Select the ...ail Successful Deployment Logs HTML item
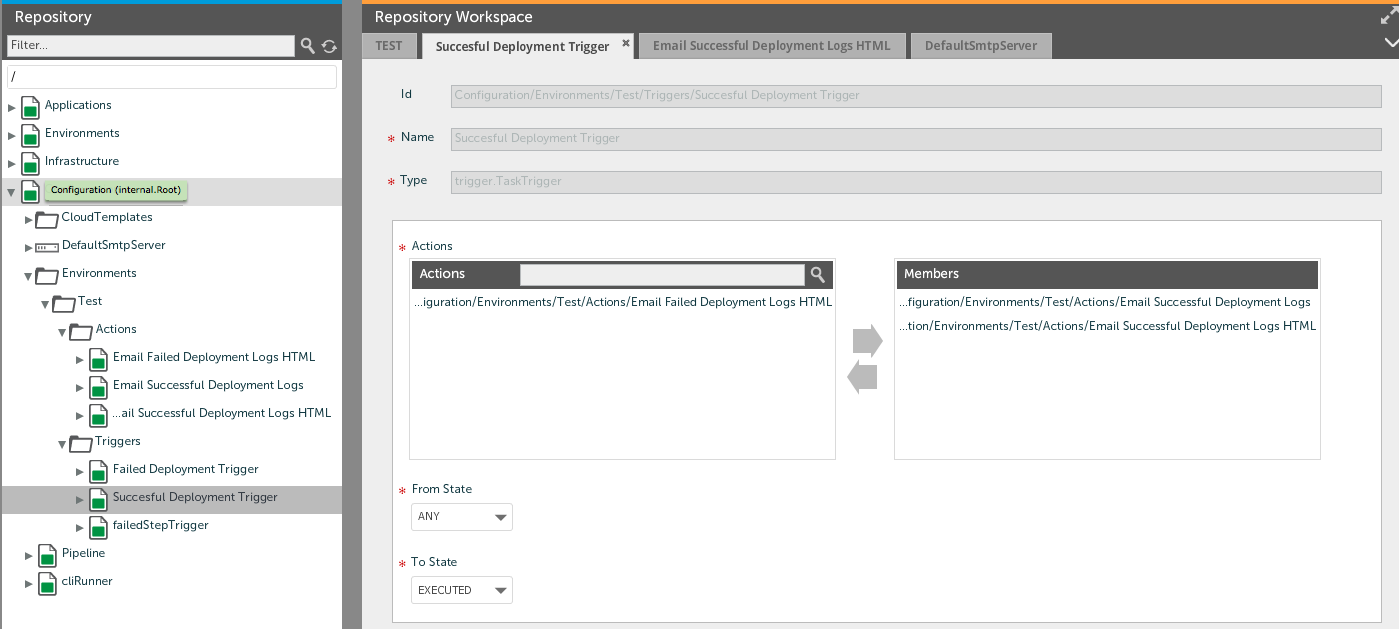 point(222,413)
